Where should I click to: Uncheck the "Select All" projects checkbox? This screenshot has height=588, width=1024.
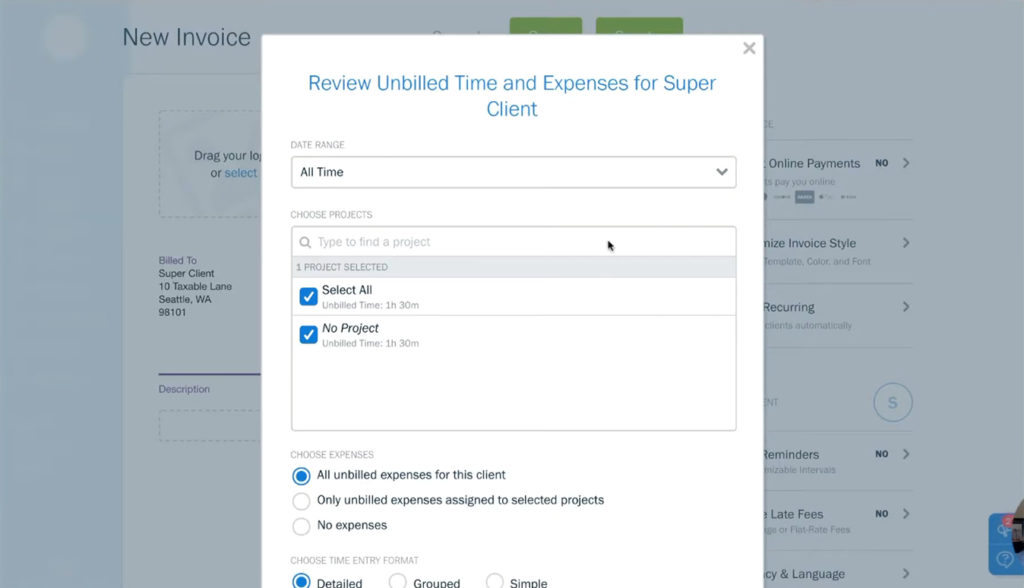click(x=308, y=297)
